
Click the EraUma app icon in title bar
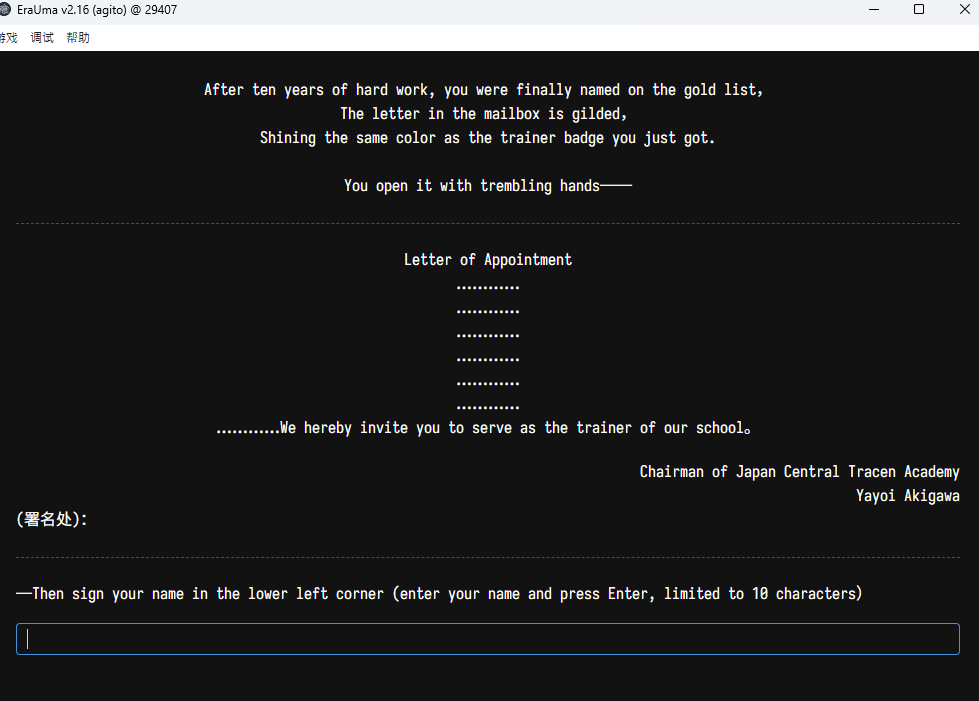pos(5,9)
